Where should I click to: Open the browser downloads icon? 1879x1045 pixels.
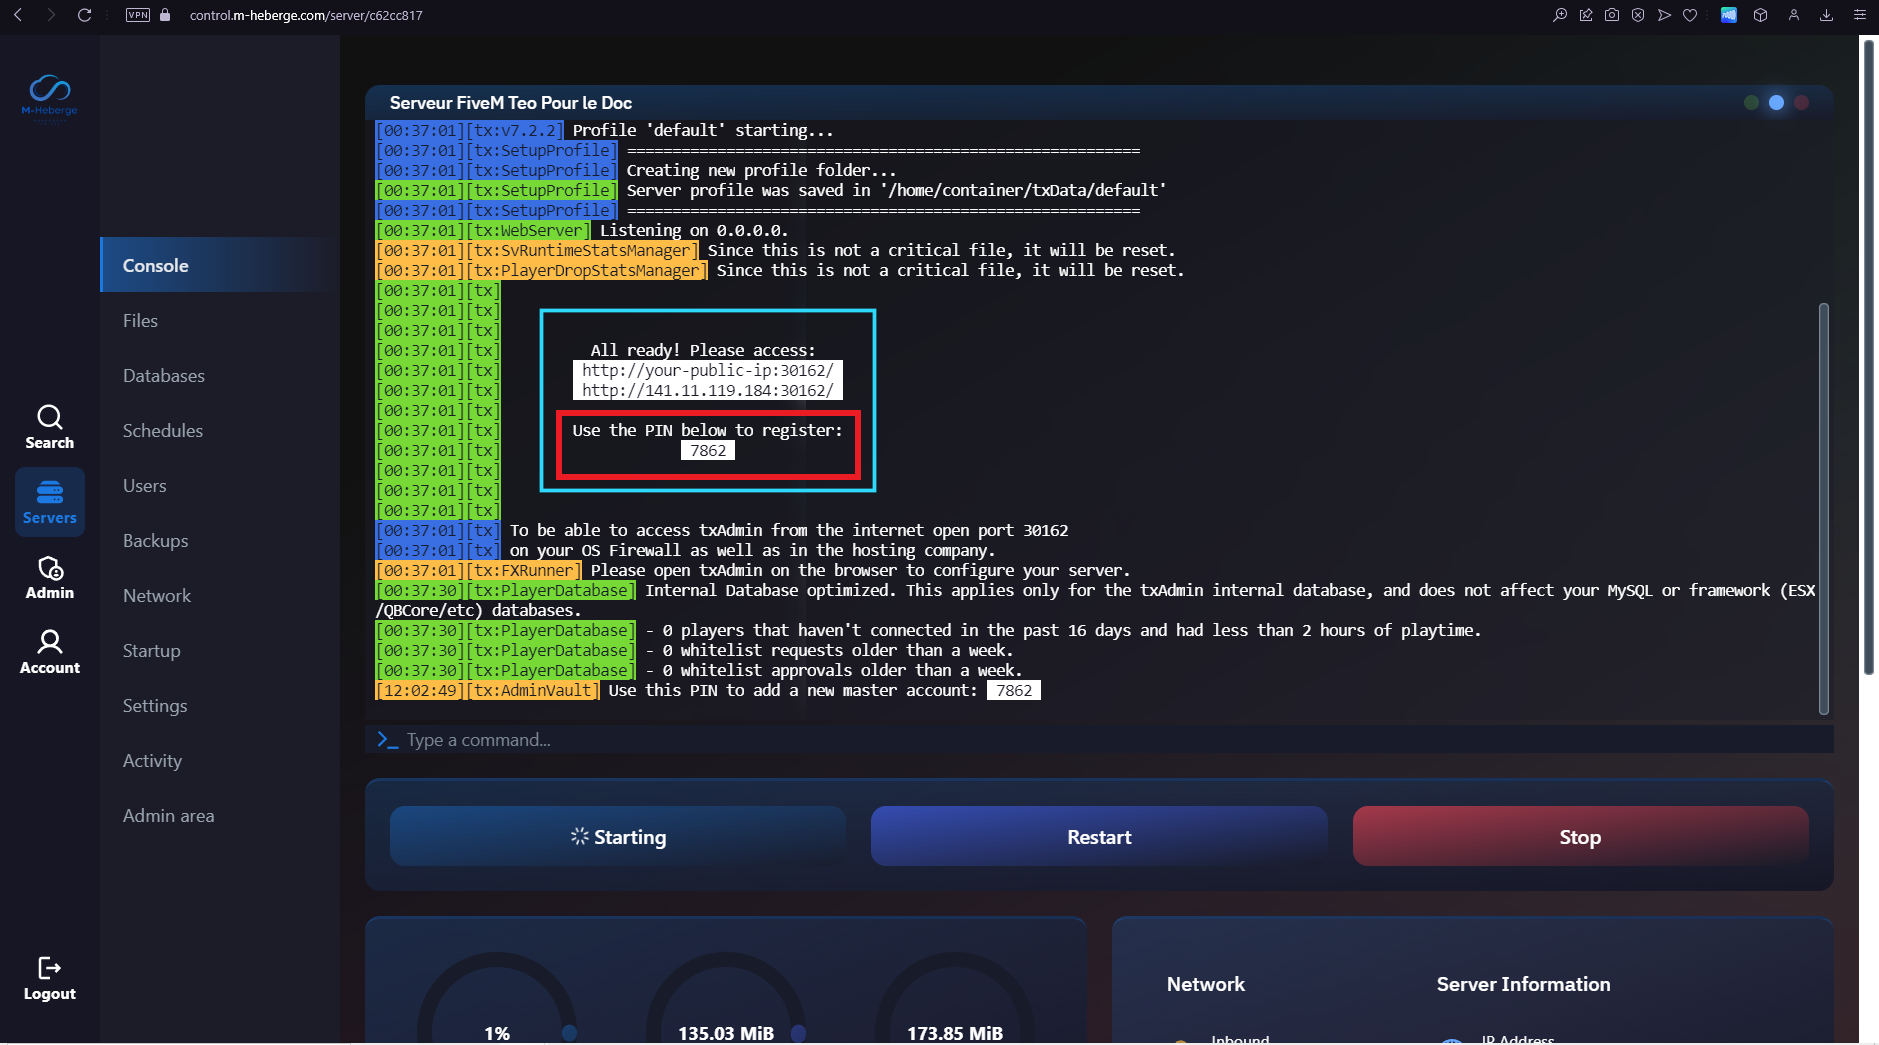click(1826, 15)
